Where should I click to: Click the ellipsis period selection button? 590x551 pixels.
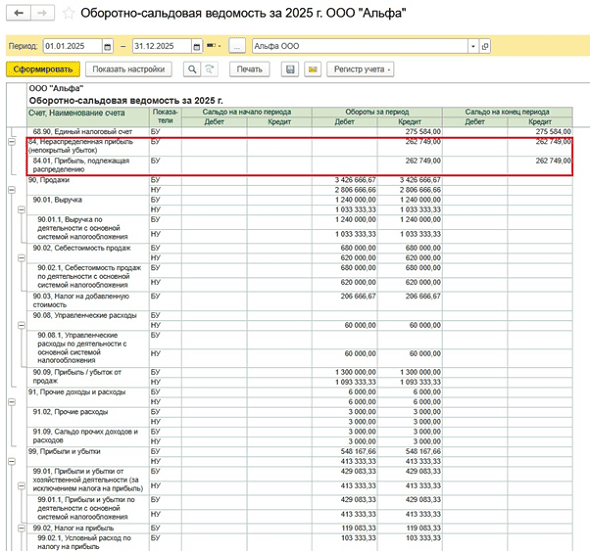click(237, 46)
